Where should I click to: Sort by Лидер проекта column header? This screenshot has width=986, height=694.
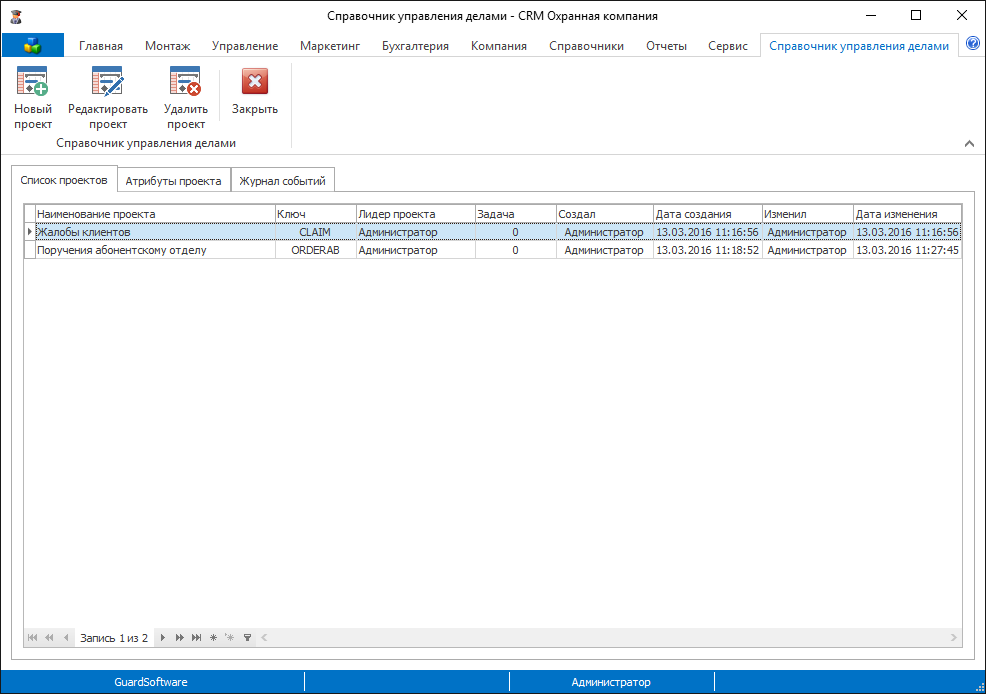416,214
